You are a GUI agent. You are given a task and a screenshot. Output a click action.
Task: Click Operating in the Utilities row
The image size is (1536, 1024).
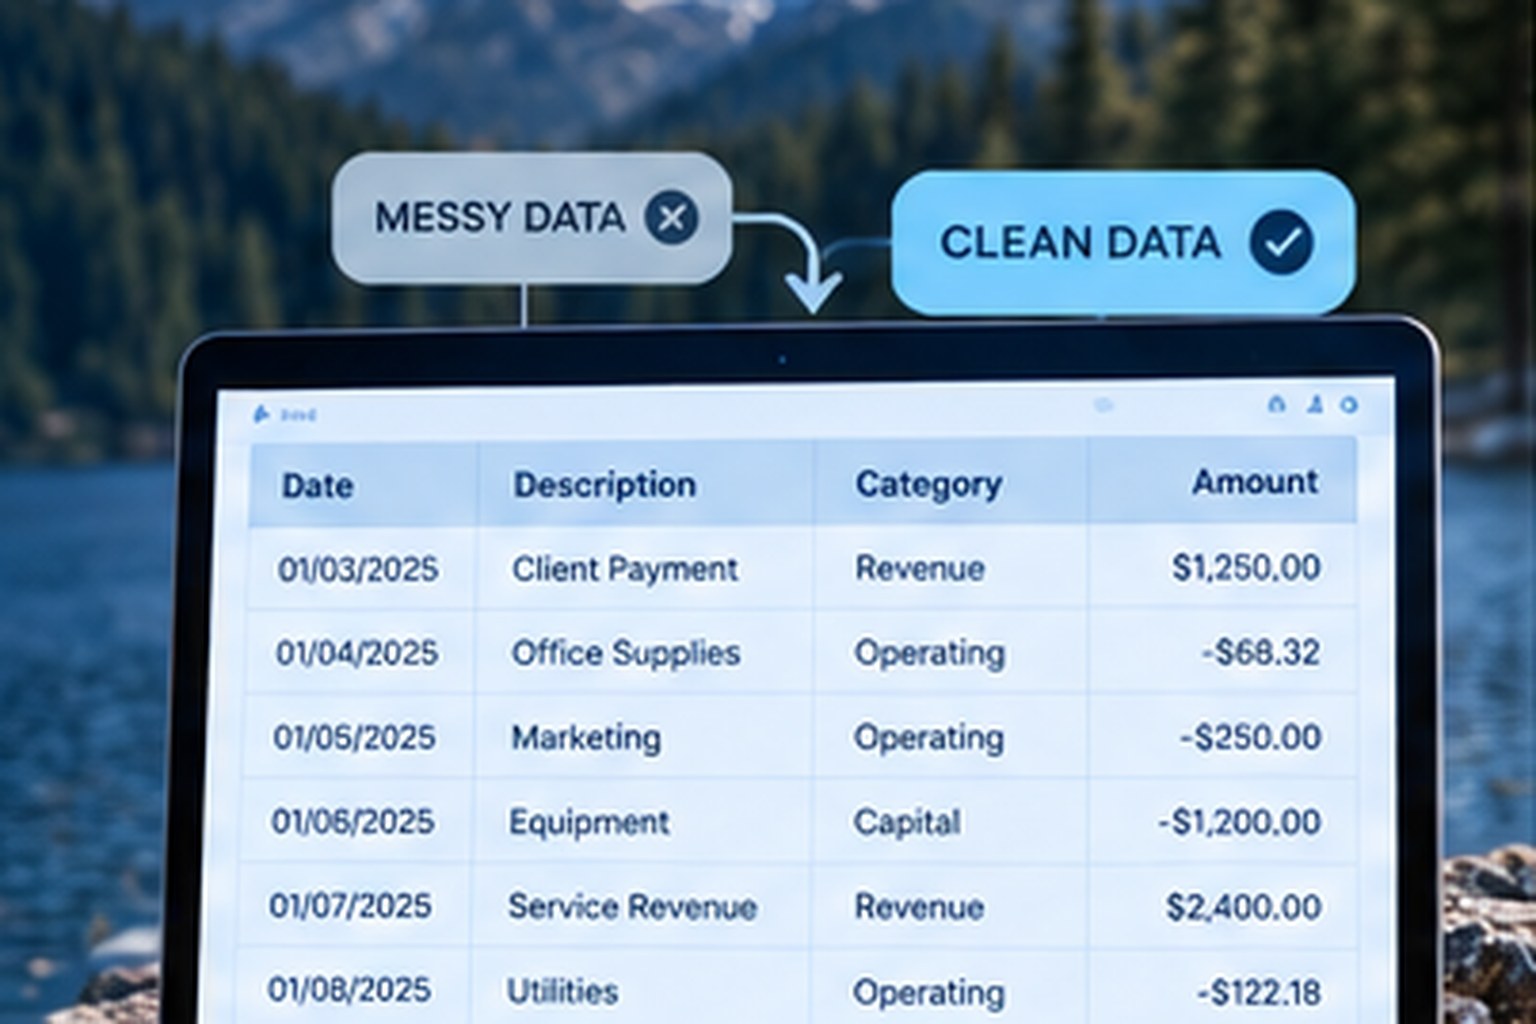point(928,993)
